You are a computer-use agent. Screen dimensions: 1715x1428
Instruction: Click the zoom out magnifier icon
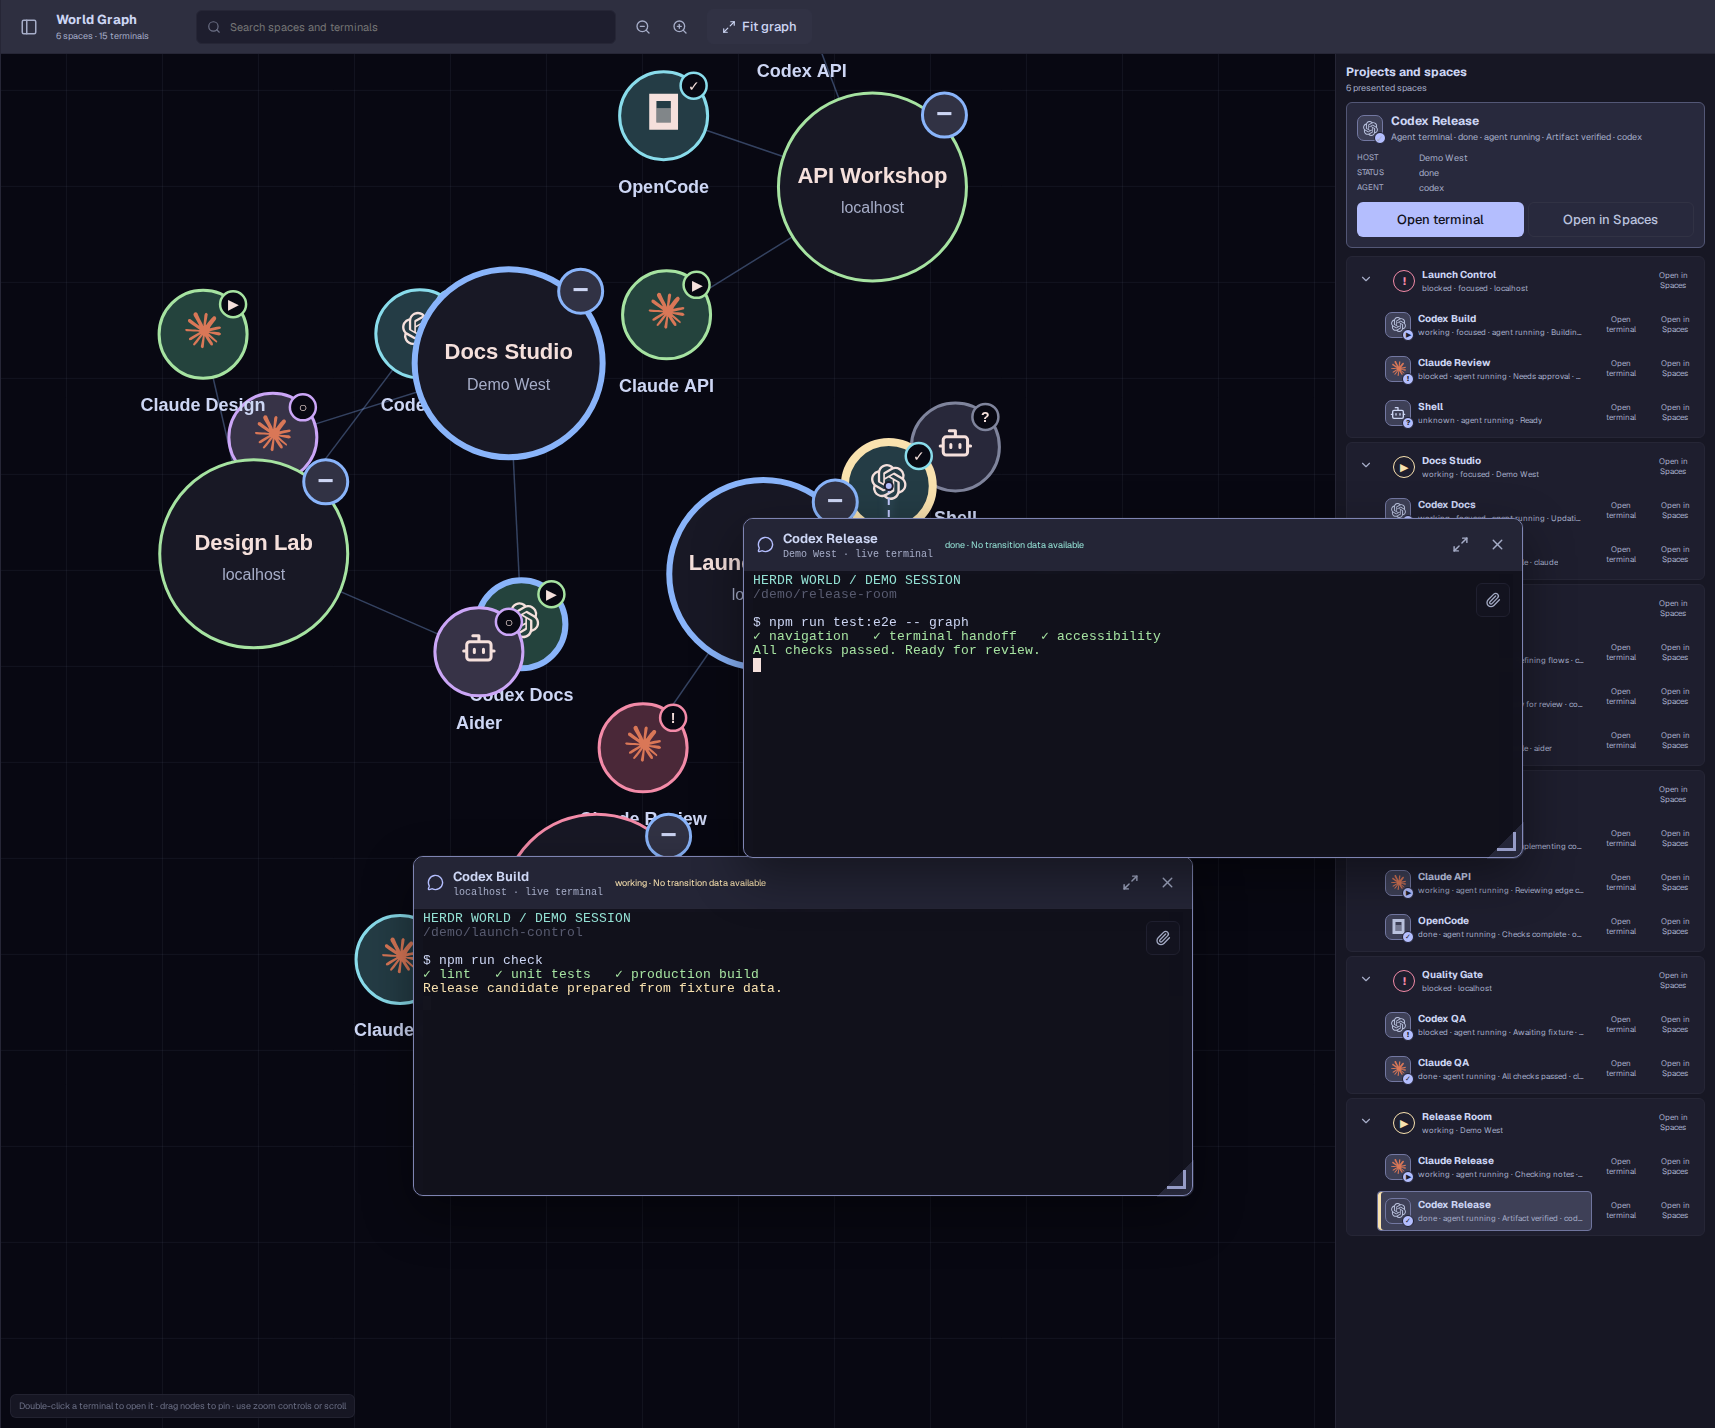coord(643,27)
